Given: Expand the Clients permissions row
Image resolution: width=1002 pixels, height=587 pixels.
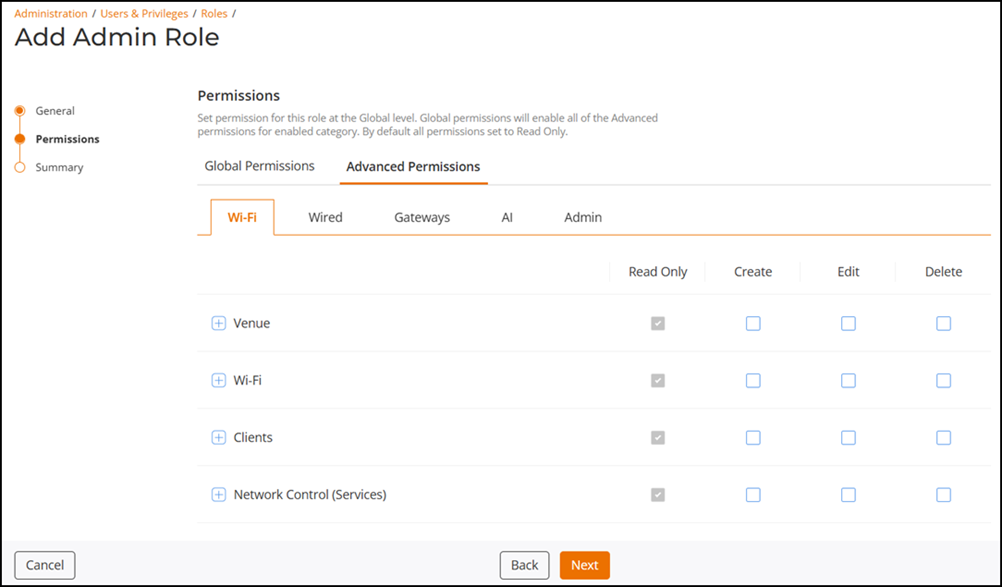Looking at the screenshot, I should 219,438.
